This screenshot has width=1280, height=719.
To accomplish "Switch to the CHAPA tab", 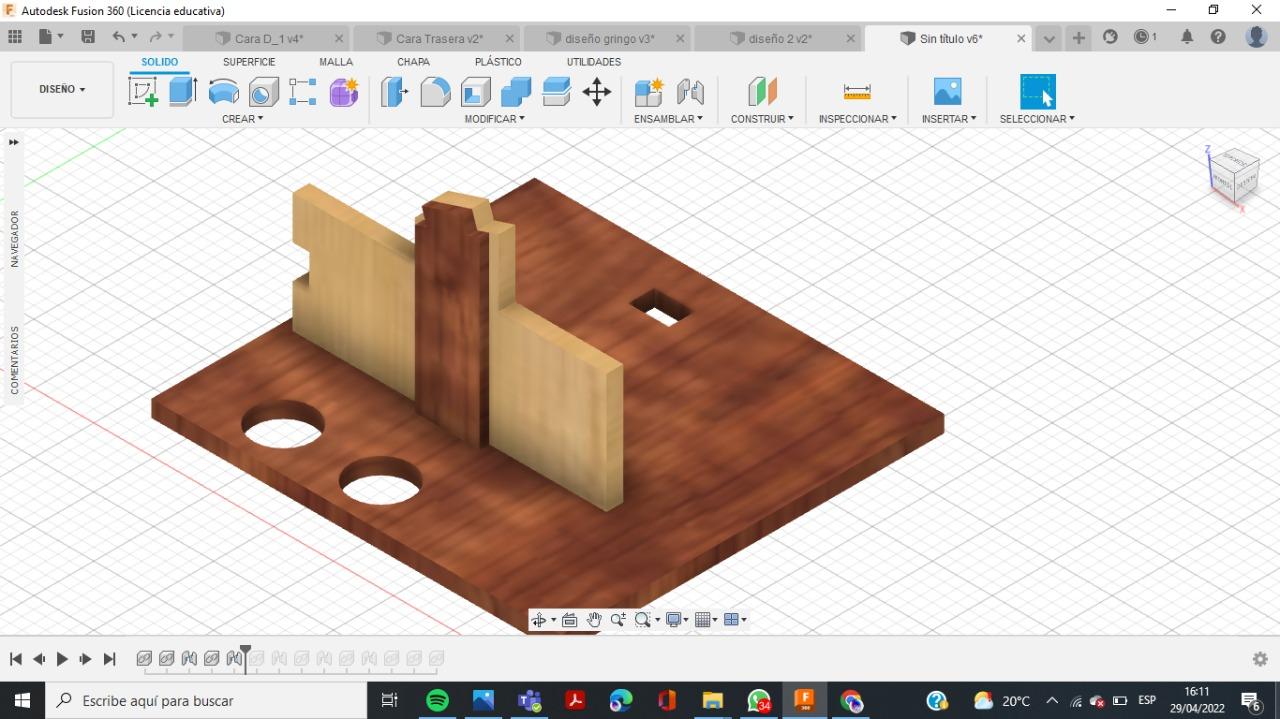I will [413, 62].
